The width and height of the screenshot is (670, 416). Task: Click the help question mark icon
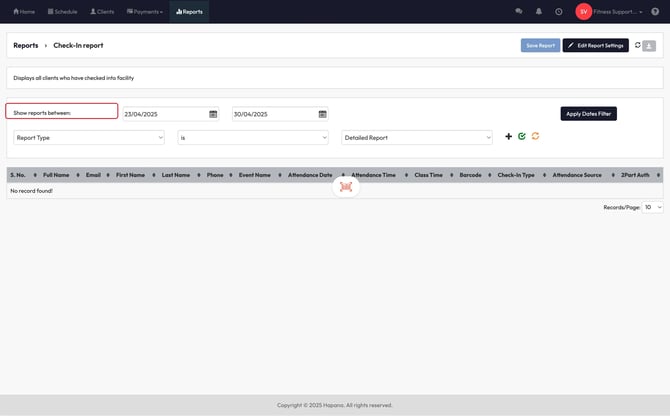click(x=655, y=12)
